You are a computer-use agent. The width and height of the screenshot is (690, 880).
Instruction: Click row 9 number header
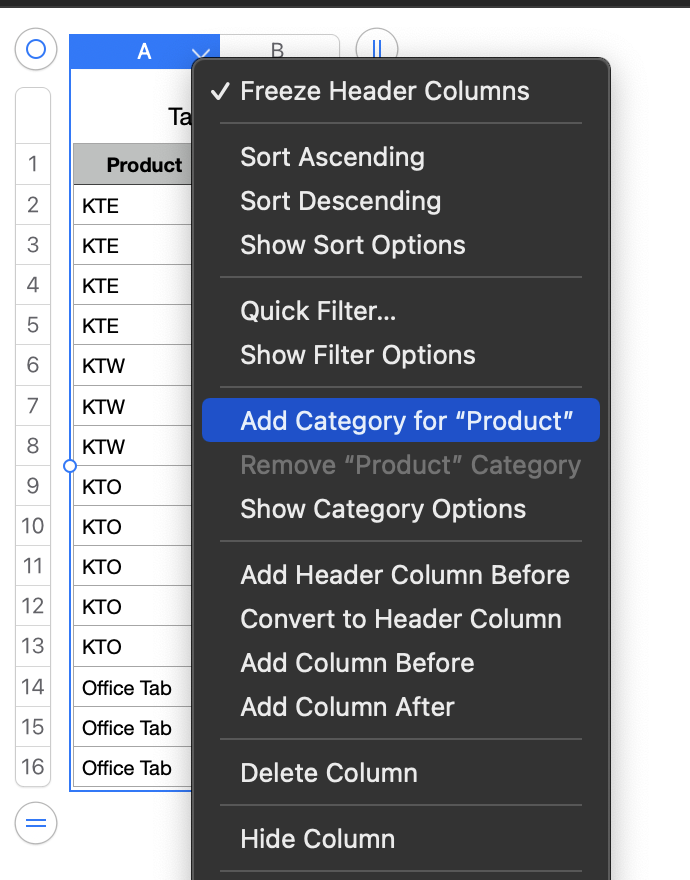pyautogui.click(x=33, y=486)
